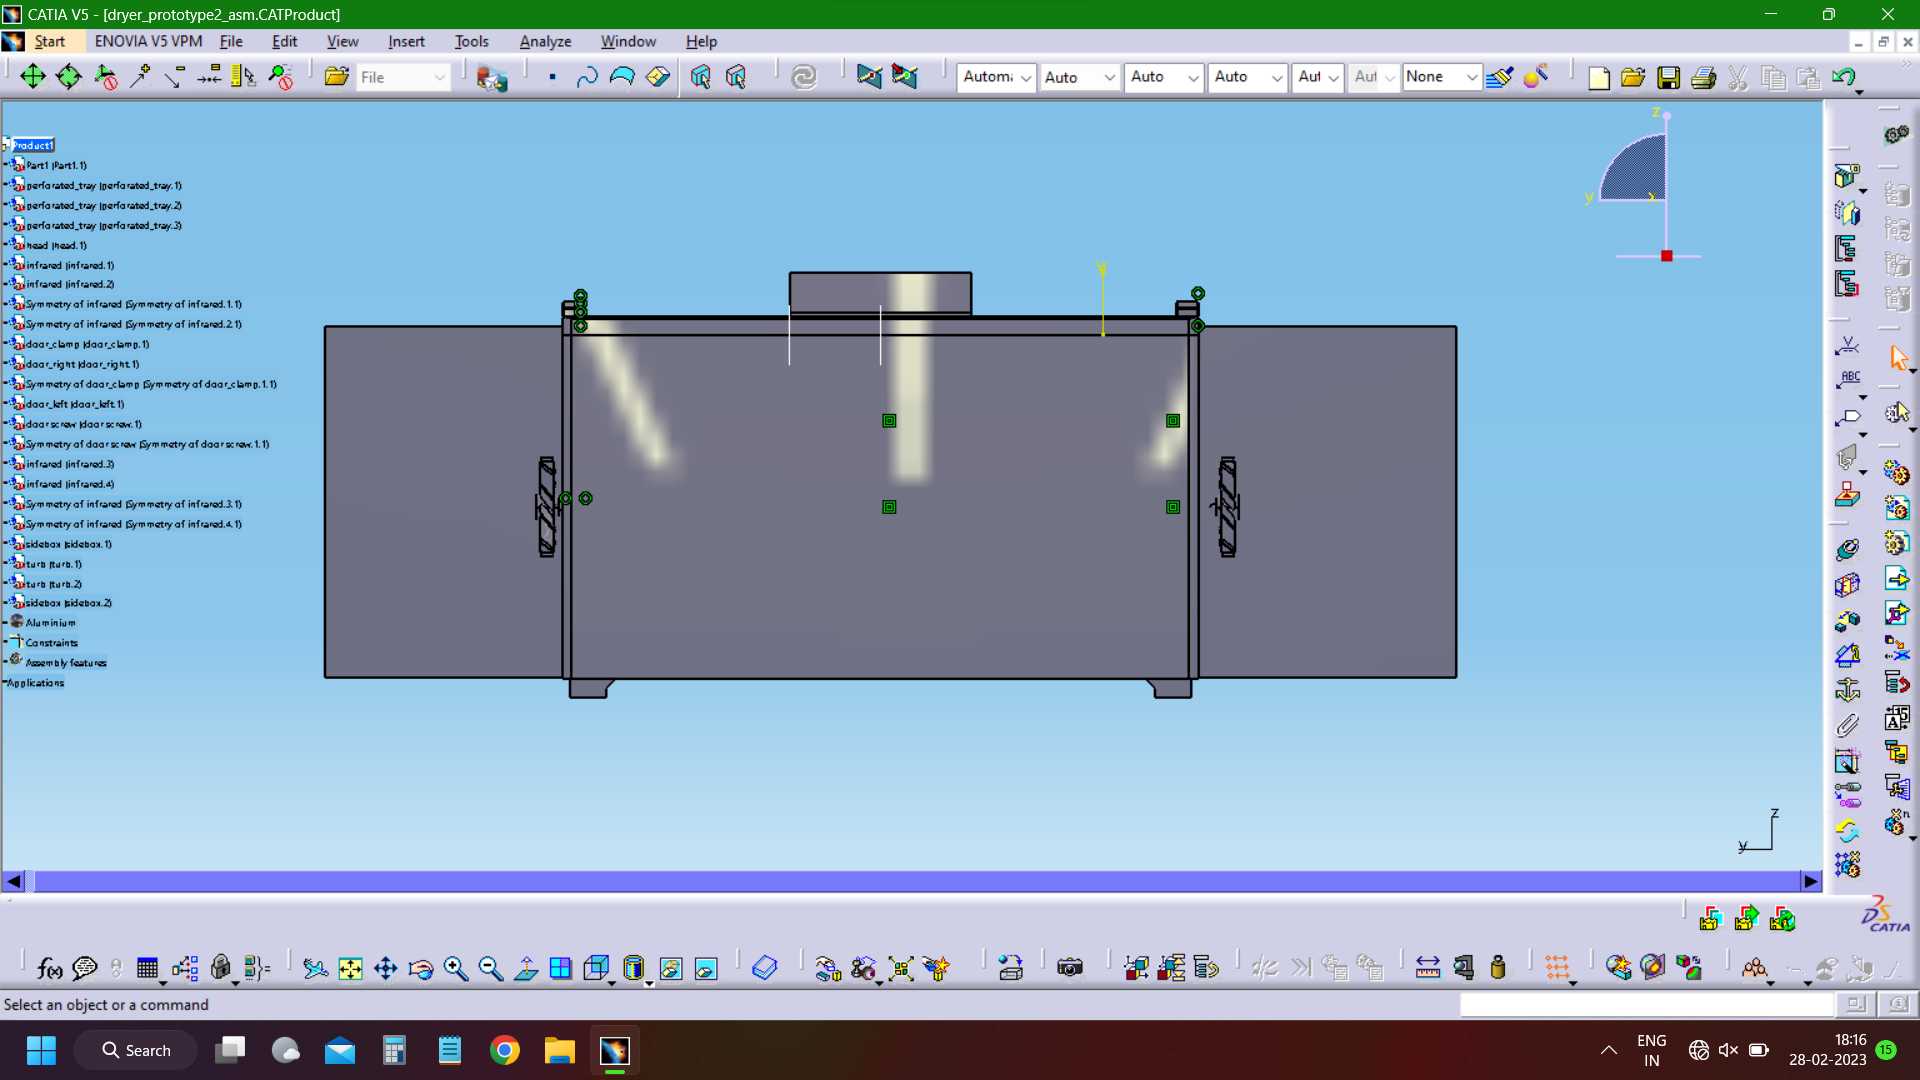This screenshot has width=1920, height=1080.
Task: Expand the sidebox (sidebox.1) node
Action: (5, 544)
